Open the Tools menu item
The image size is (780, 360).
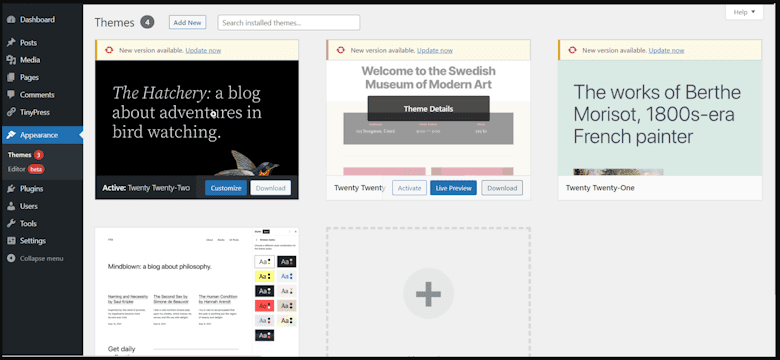(x=42, y=224)
